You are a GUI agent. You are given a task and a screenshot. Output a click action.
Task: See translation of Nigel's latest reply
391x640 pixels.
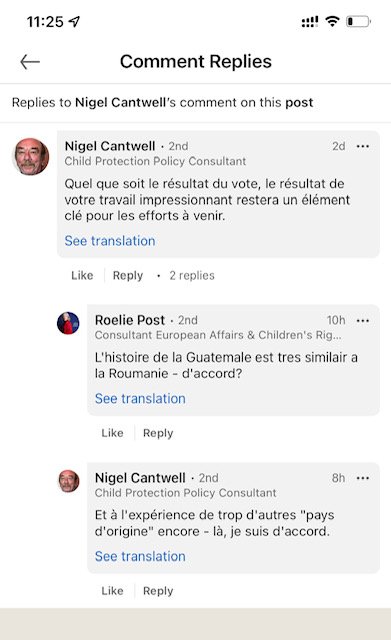tap(140, 556)
